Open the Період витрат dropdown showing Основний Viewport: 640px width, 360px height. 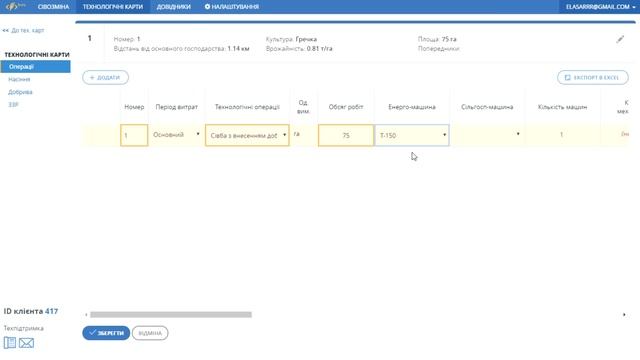176,134
